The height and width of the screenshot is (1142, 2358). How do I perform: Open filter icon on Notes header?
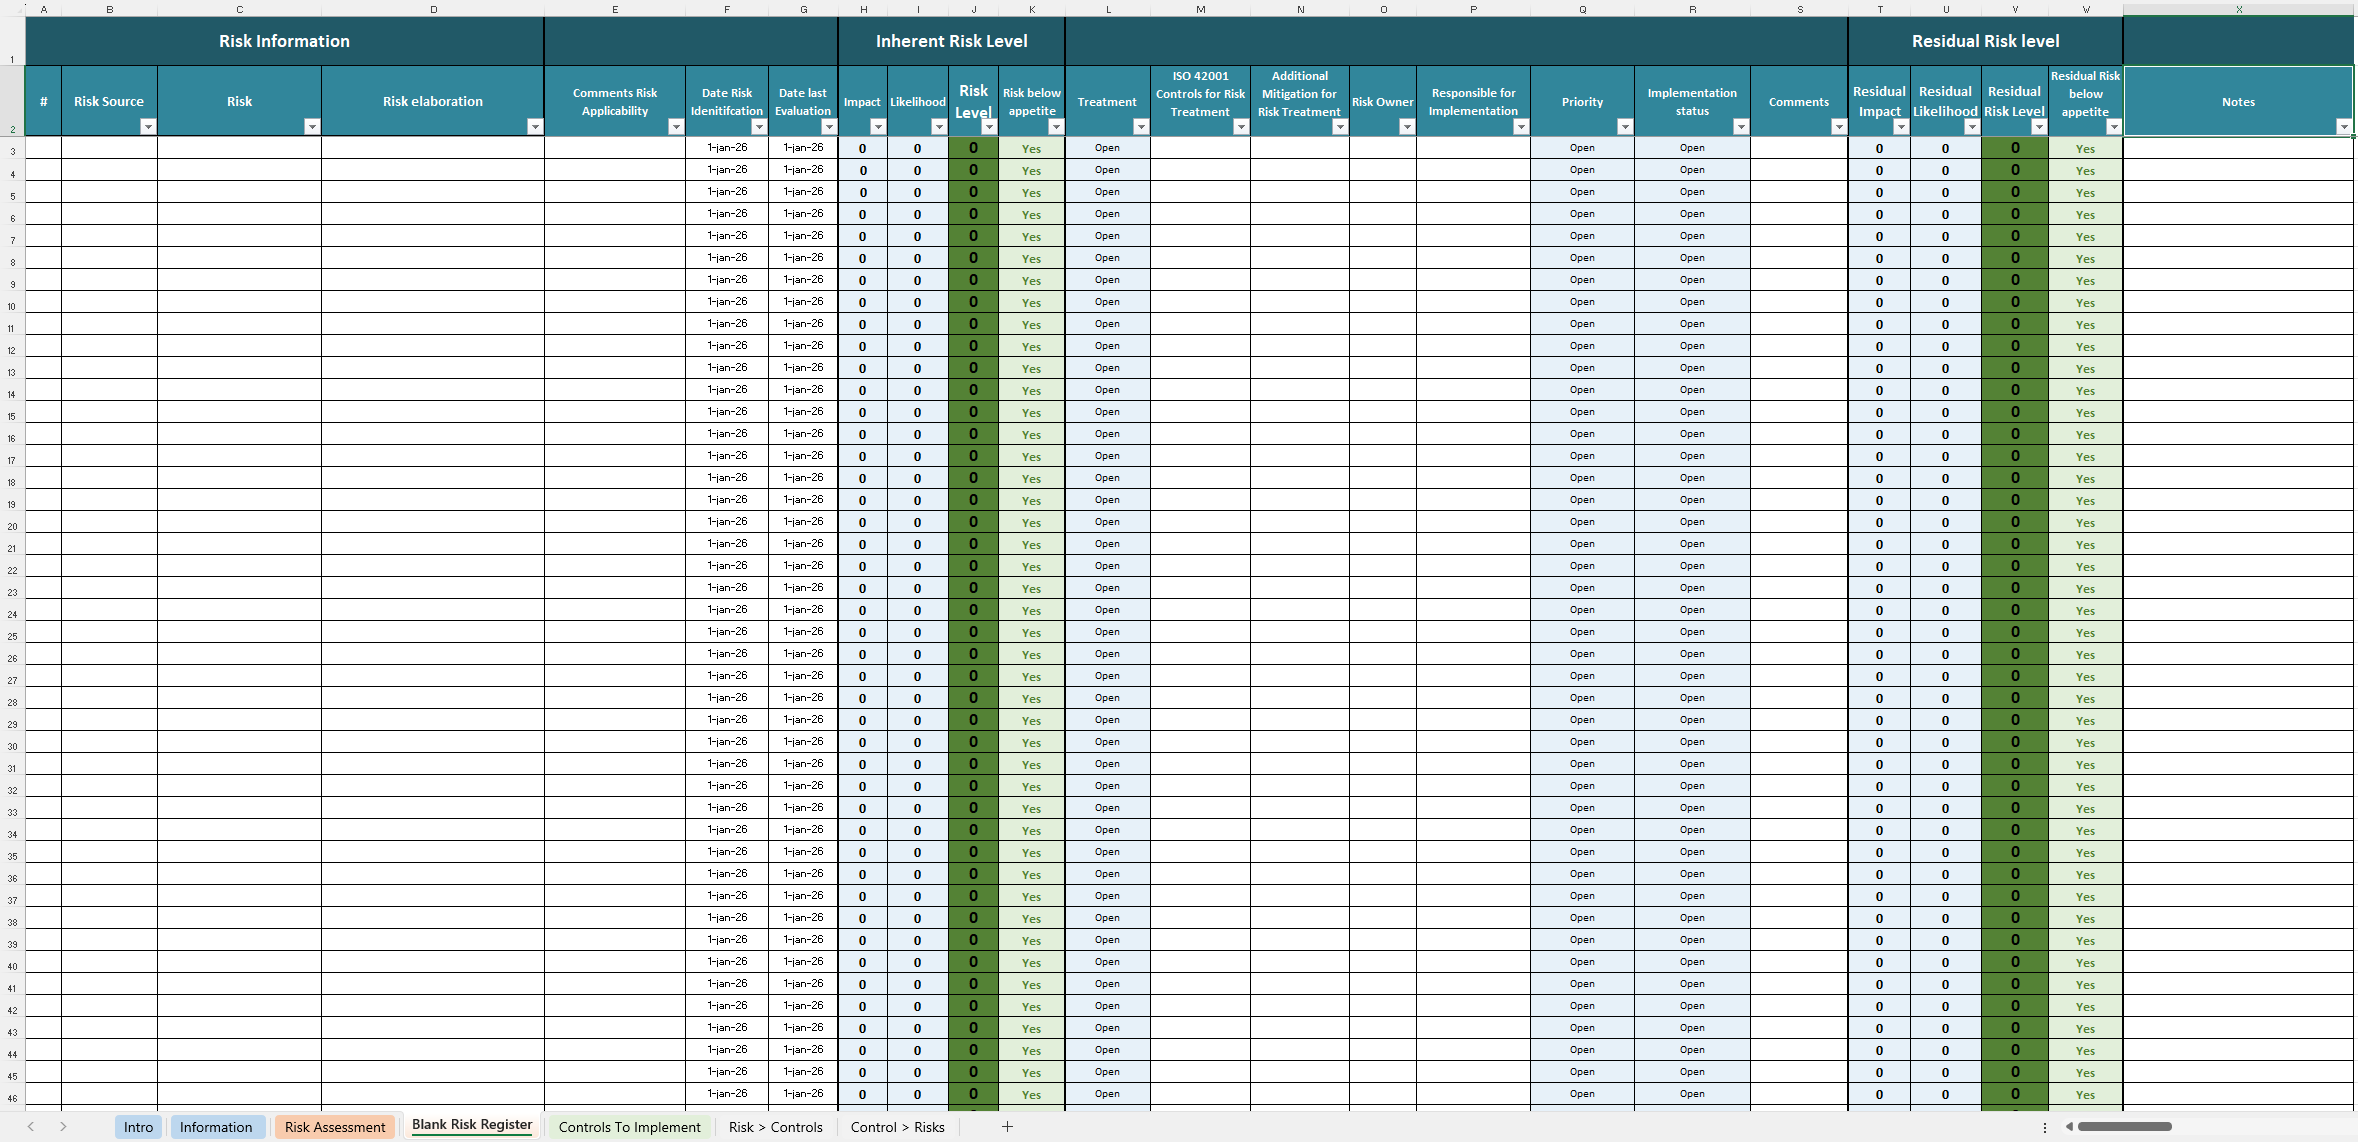(2343, 127)
